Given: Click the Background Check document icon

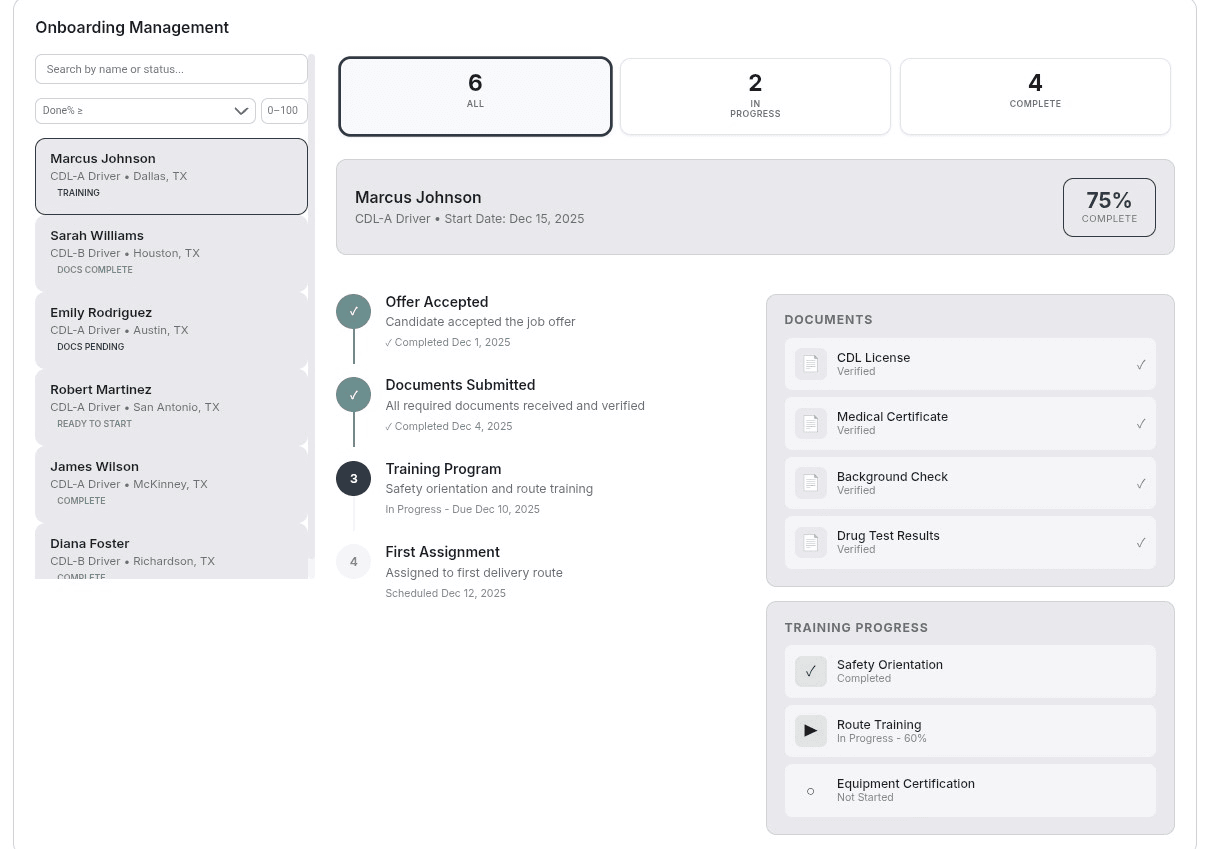Looking at the screenshot, I should 811,483.
